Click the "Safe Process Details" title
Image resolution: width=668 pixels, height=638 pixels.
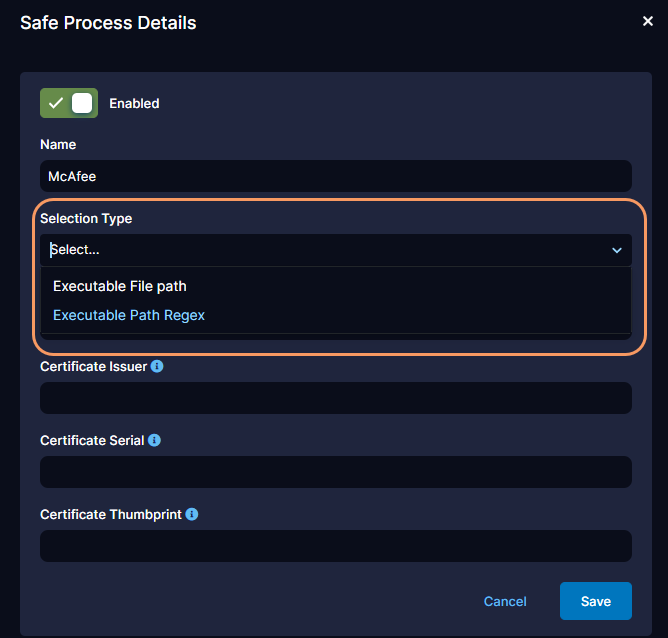[x=108, y=22]
